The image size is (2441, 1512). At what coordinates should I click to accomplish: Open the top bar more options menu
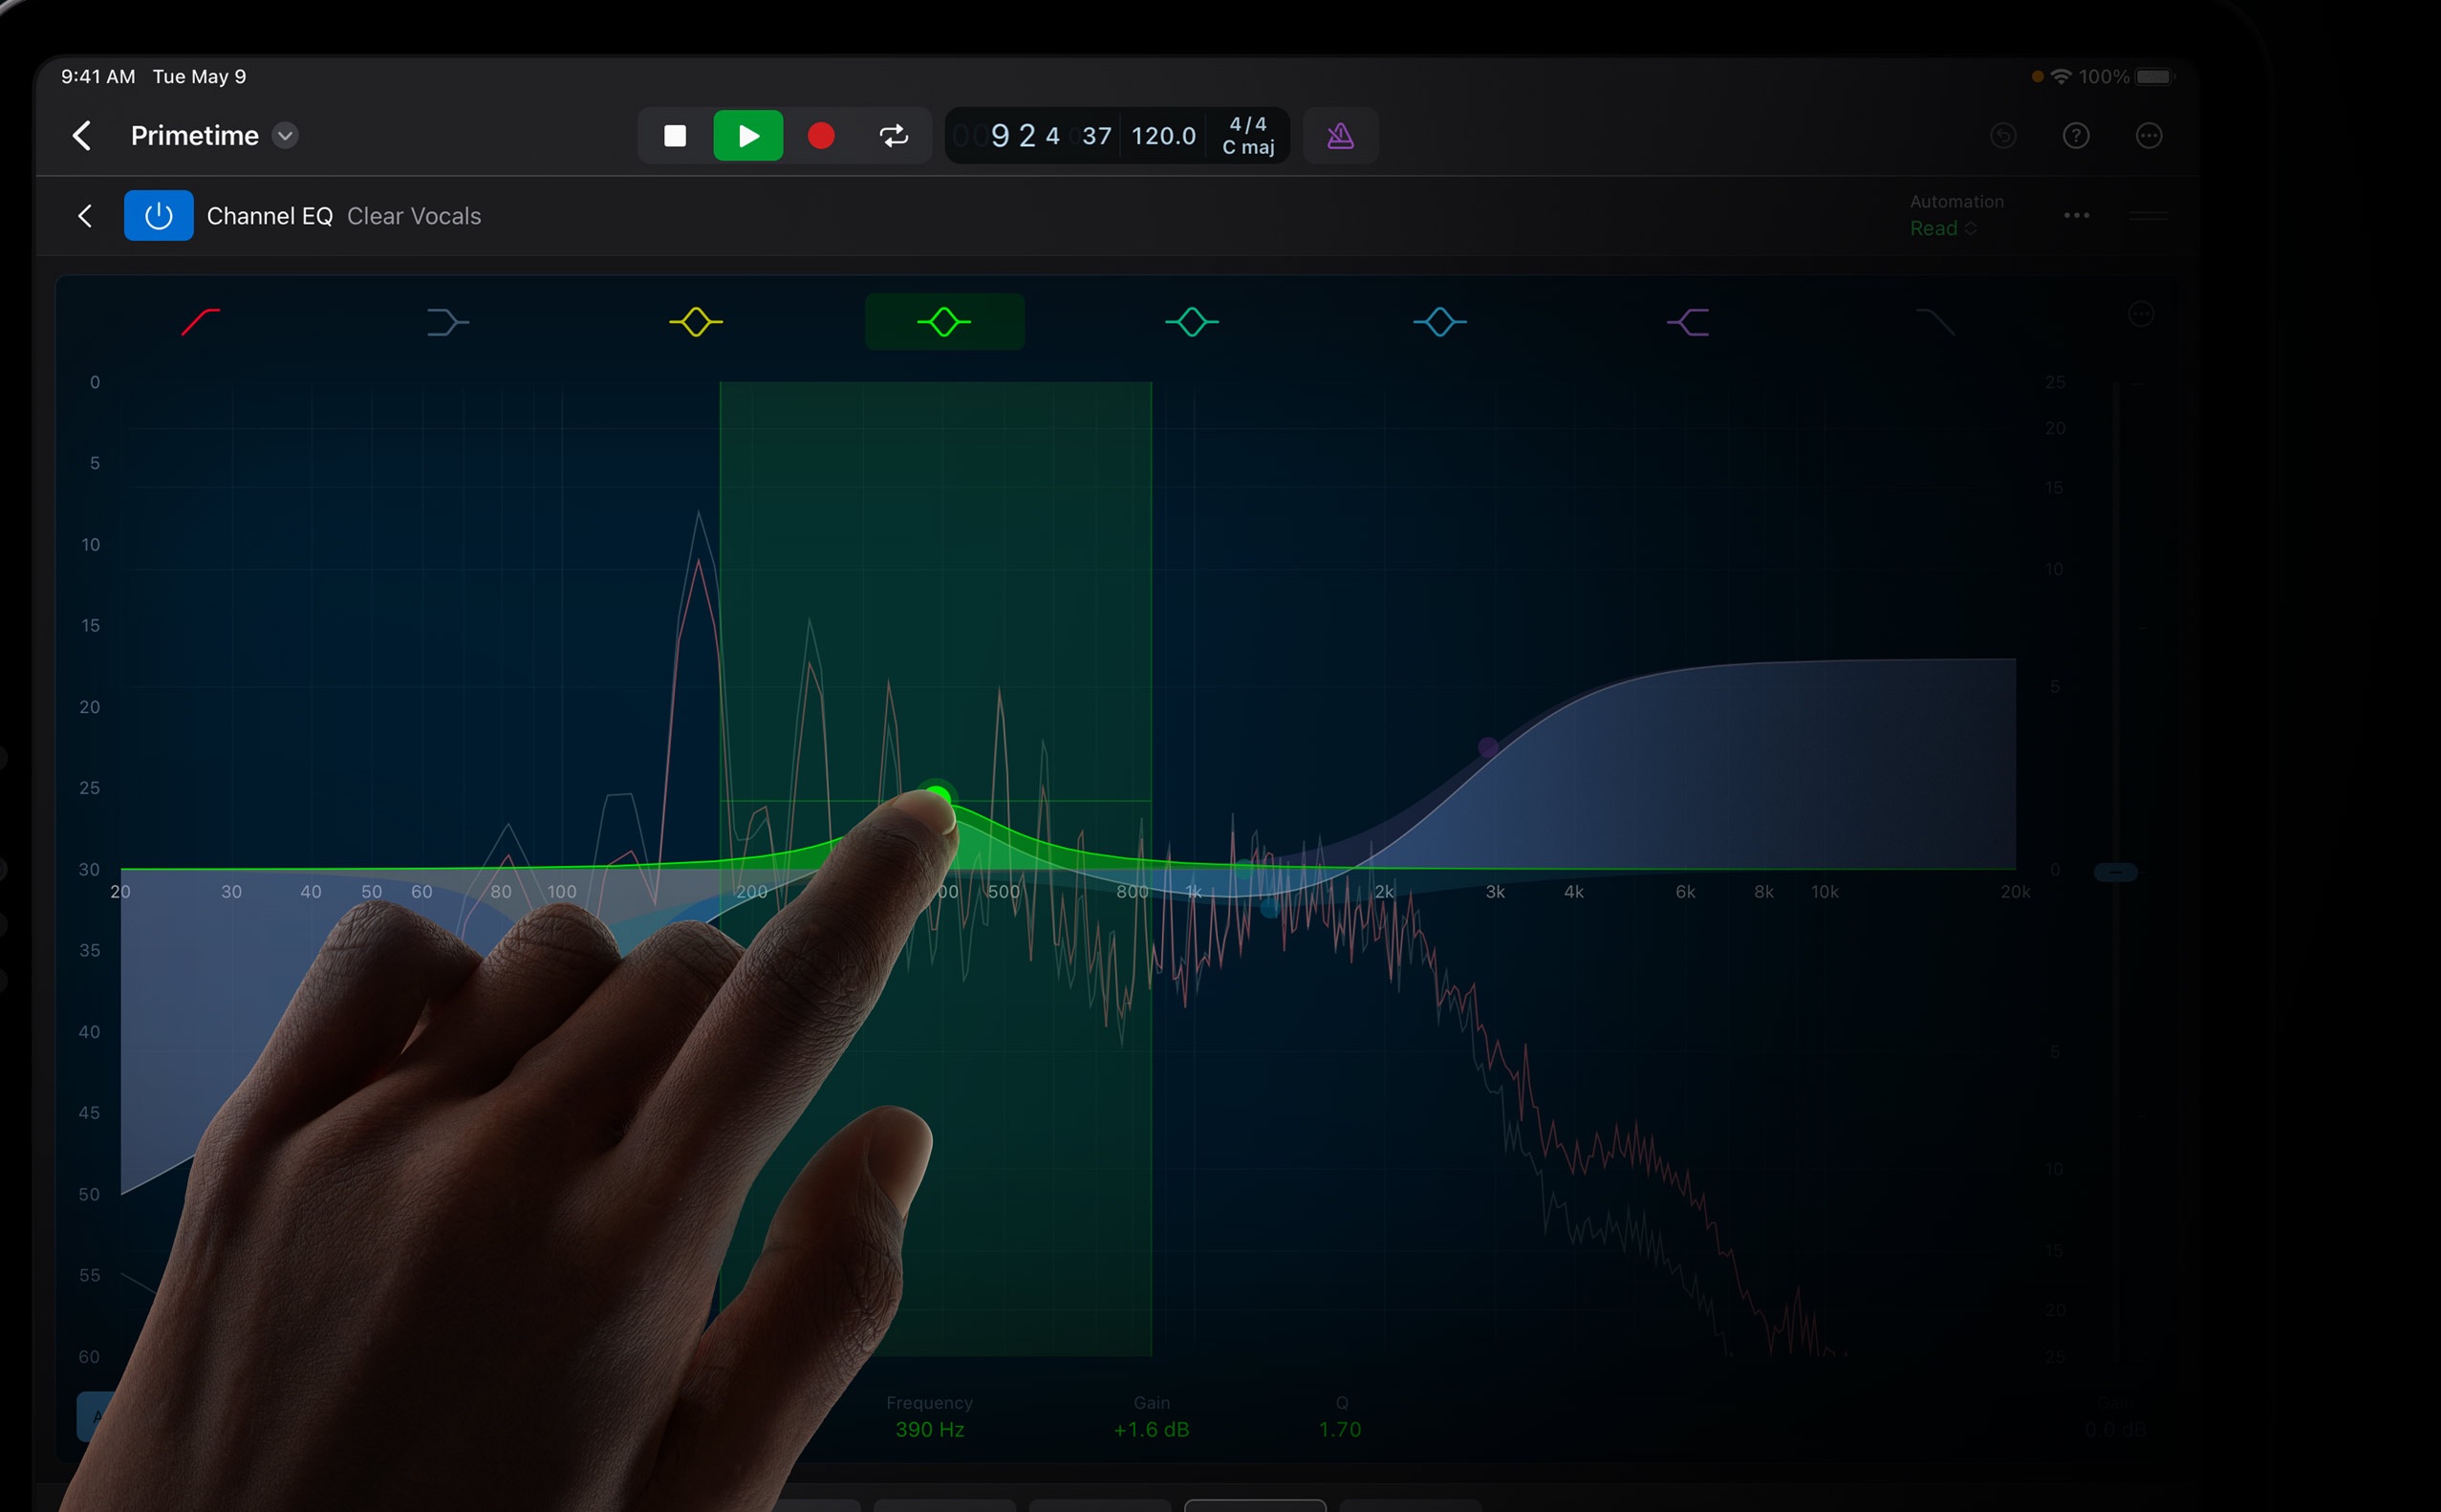pos(2149,136)
